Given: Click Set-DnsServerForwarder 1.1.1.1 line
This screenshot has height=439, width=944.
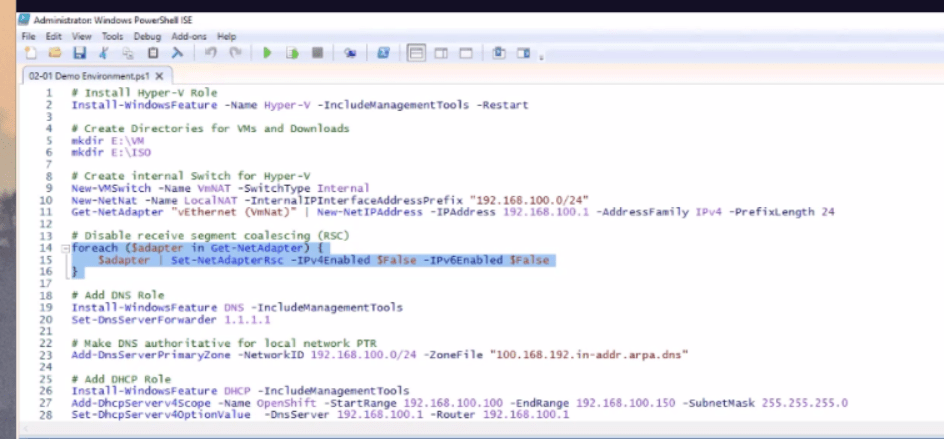Looking at the screenshot, I should point(170,319).
